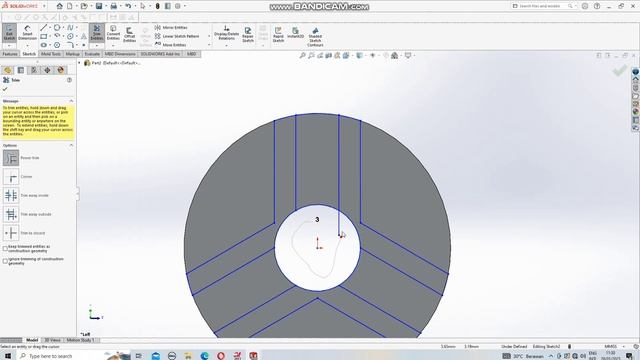Screen dimensions: 640x360
Task: Select the Line sketch tool
Action: 43,28
